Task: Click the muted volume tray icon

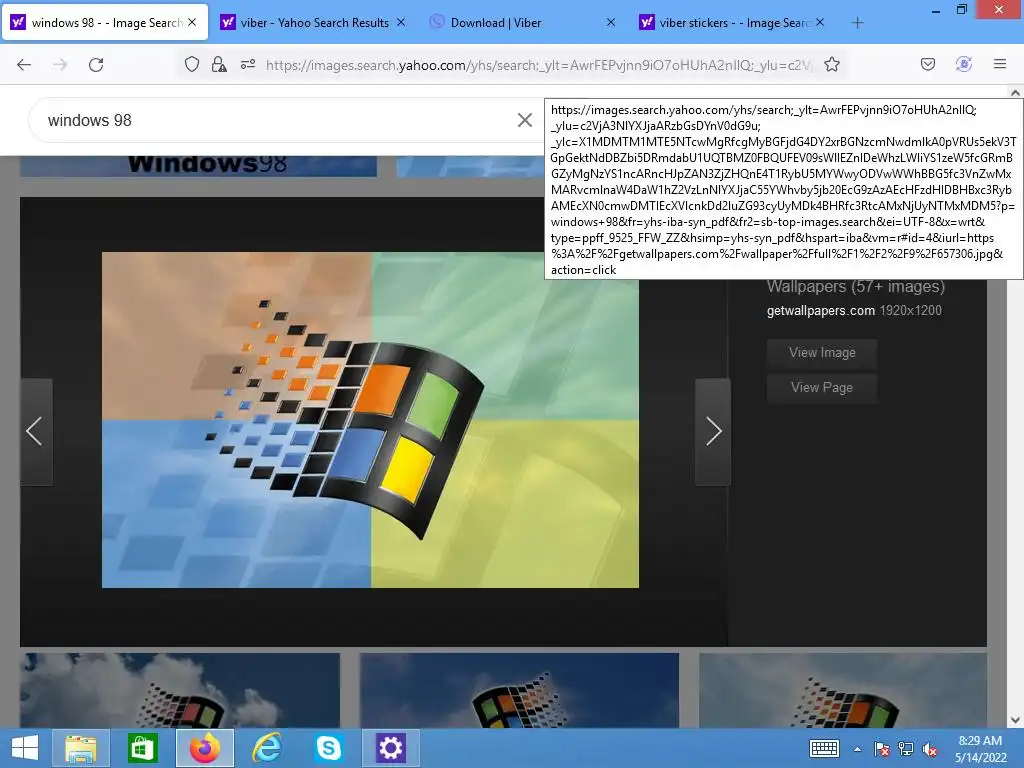Action: (930, 749)
